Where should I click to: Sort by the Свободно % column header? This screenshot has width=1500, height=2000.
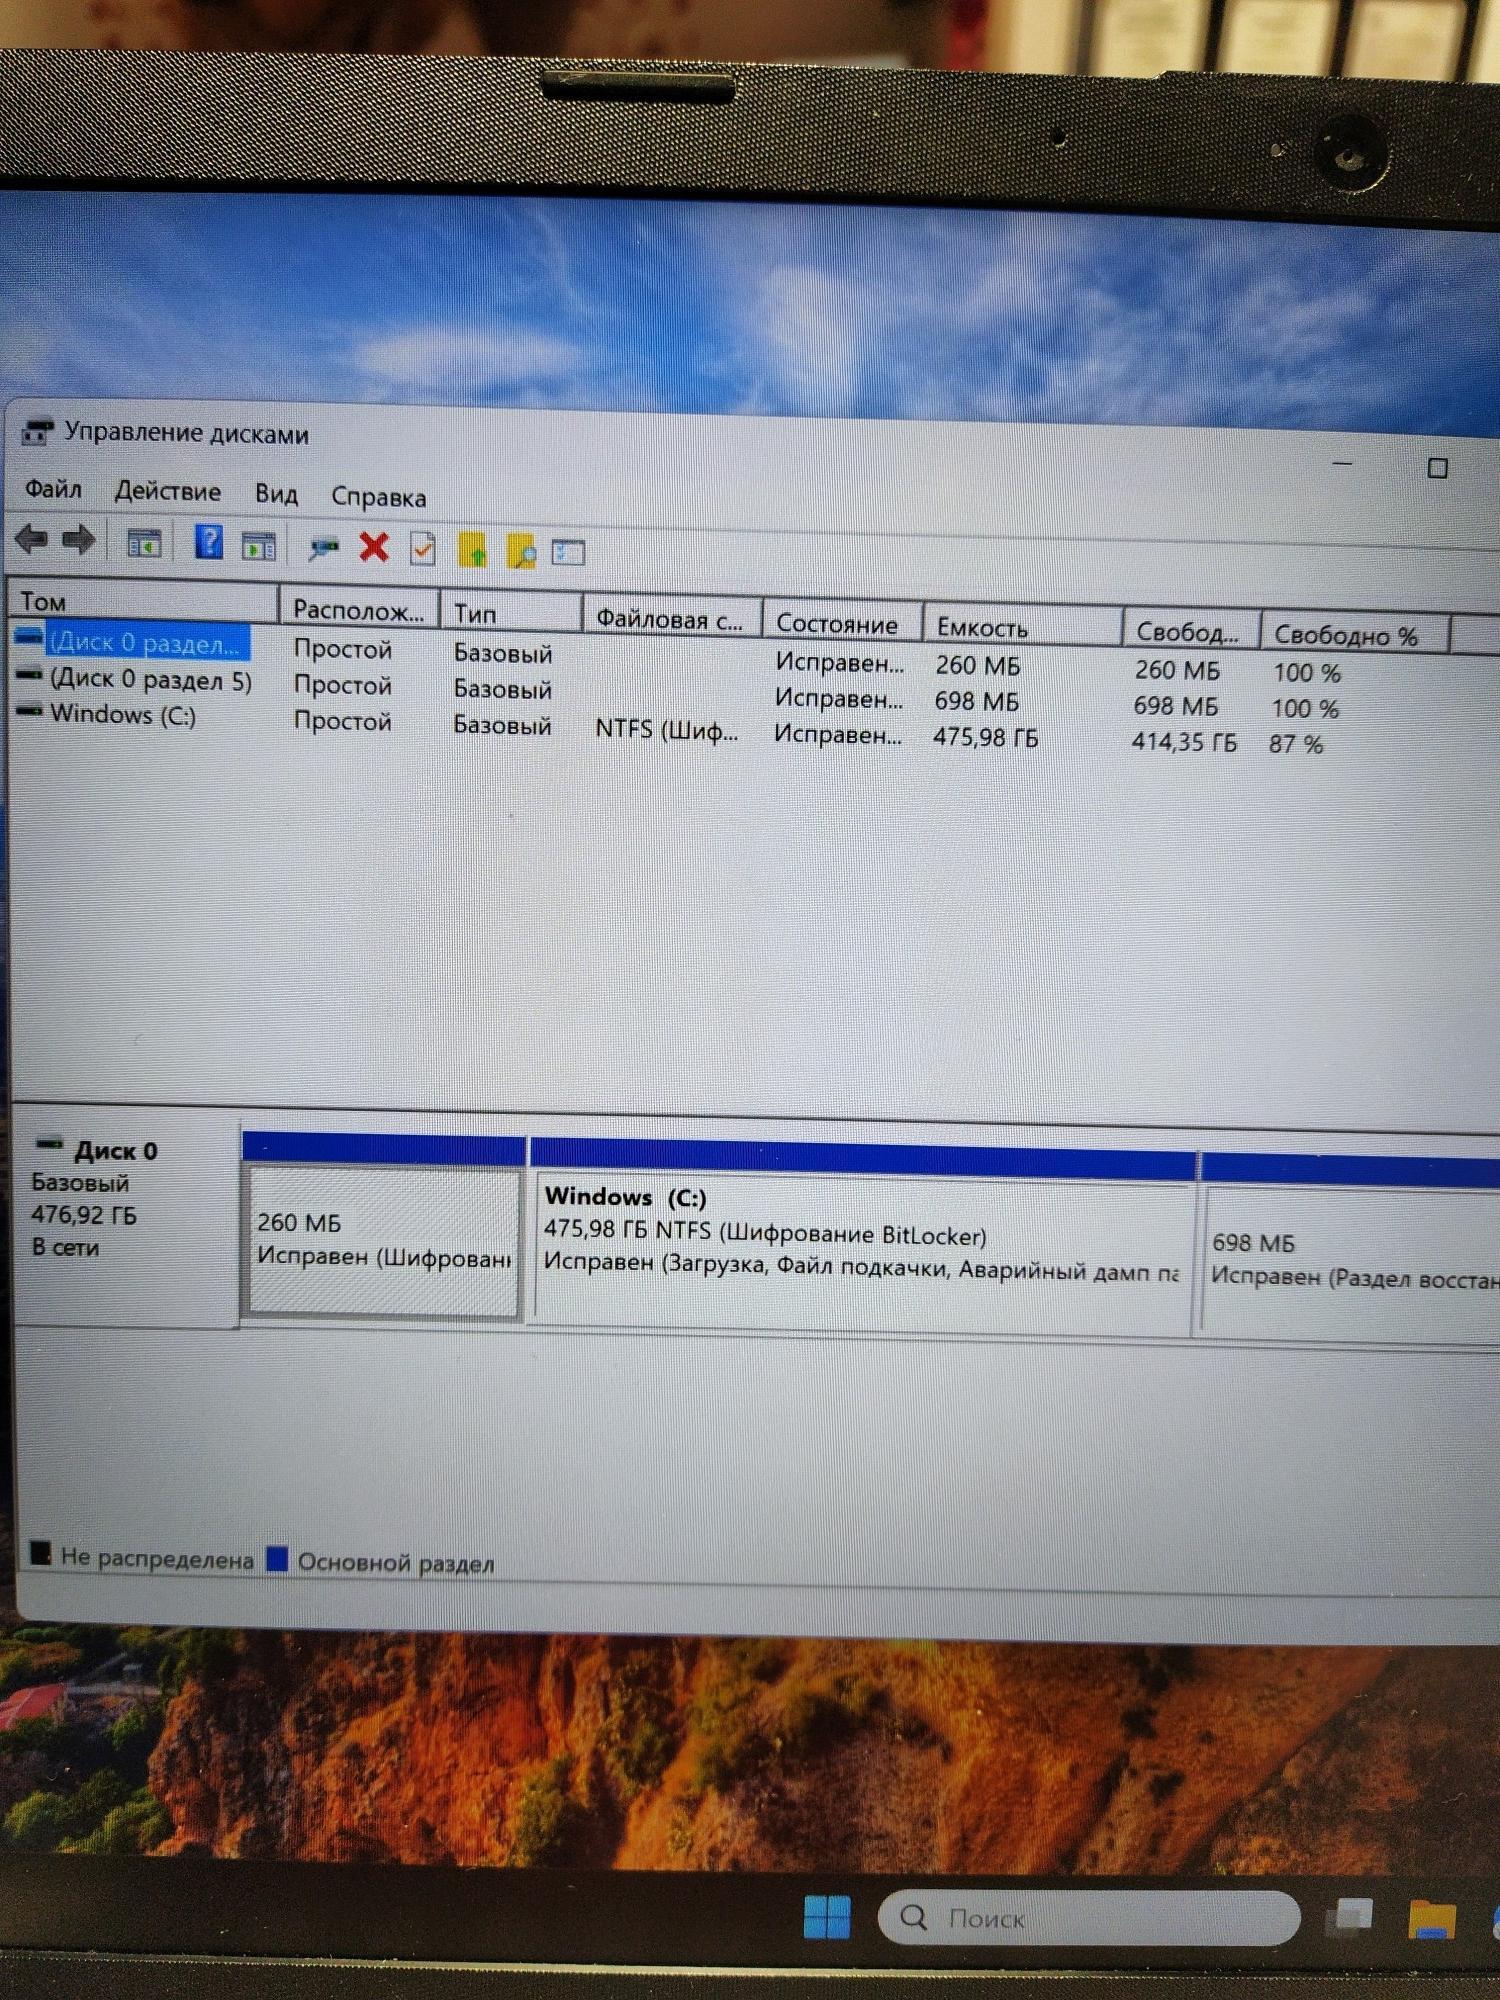[x=1355, y=635]
